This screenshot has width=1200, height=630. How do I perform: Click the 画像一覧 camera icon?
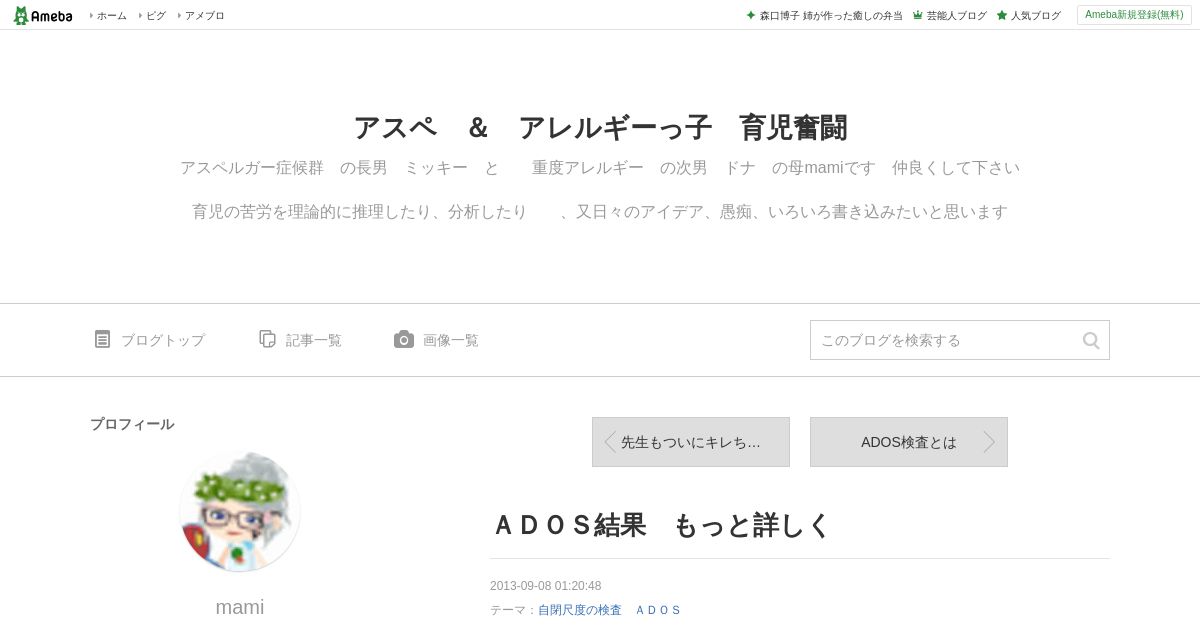pyautogui.click(x=403, y=339)
